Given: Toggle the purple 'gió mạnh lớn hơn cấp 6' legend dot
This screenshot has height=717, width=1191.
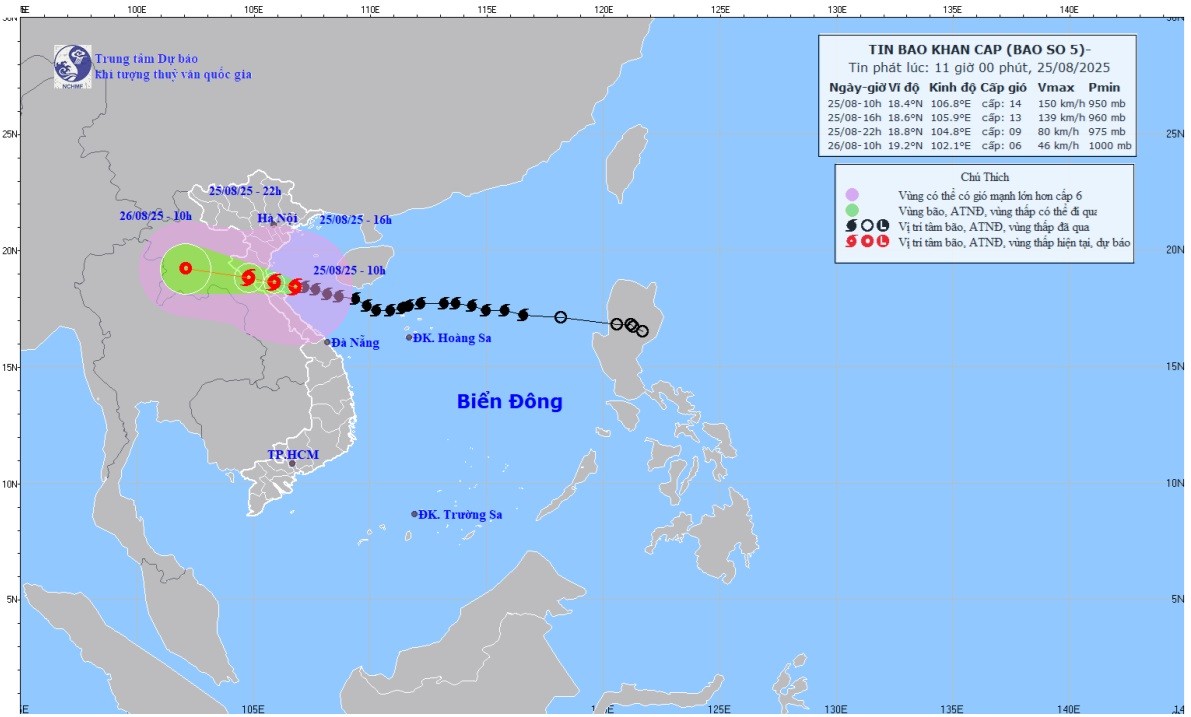Looking at the screenshot, I should click(853, 195).
